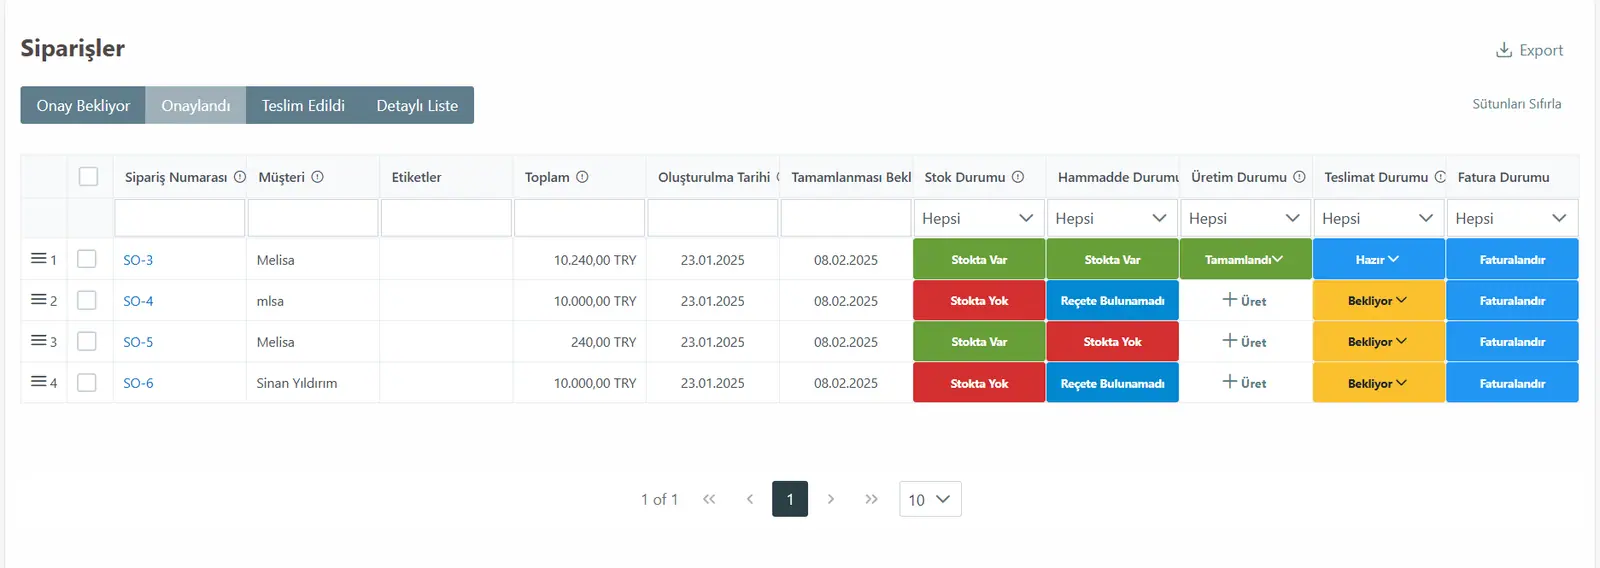Click Faturalandır button for SO-4
1600x568 pixels.
coord(1512,300)
